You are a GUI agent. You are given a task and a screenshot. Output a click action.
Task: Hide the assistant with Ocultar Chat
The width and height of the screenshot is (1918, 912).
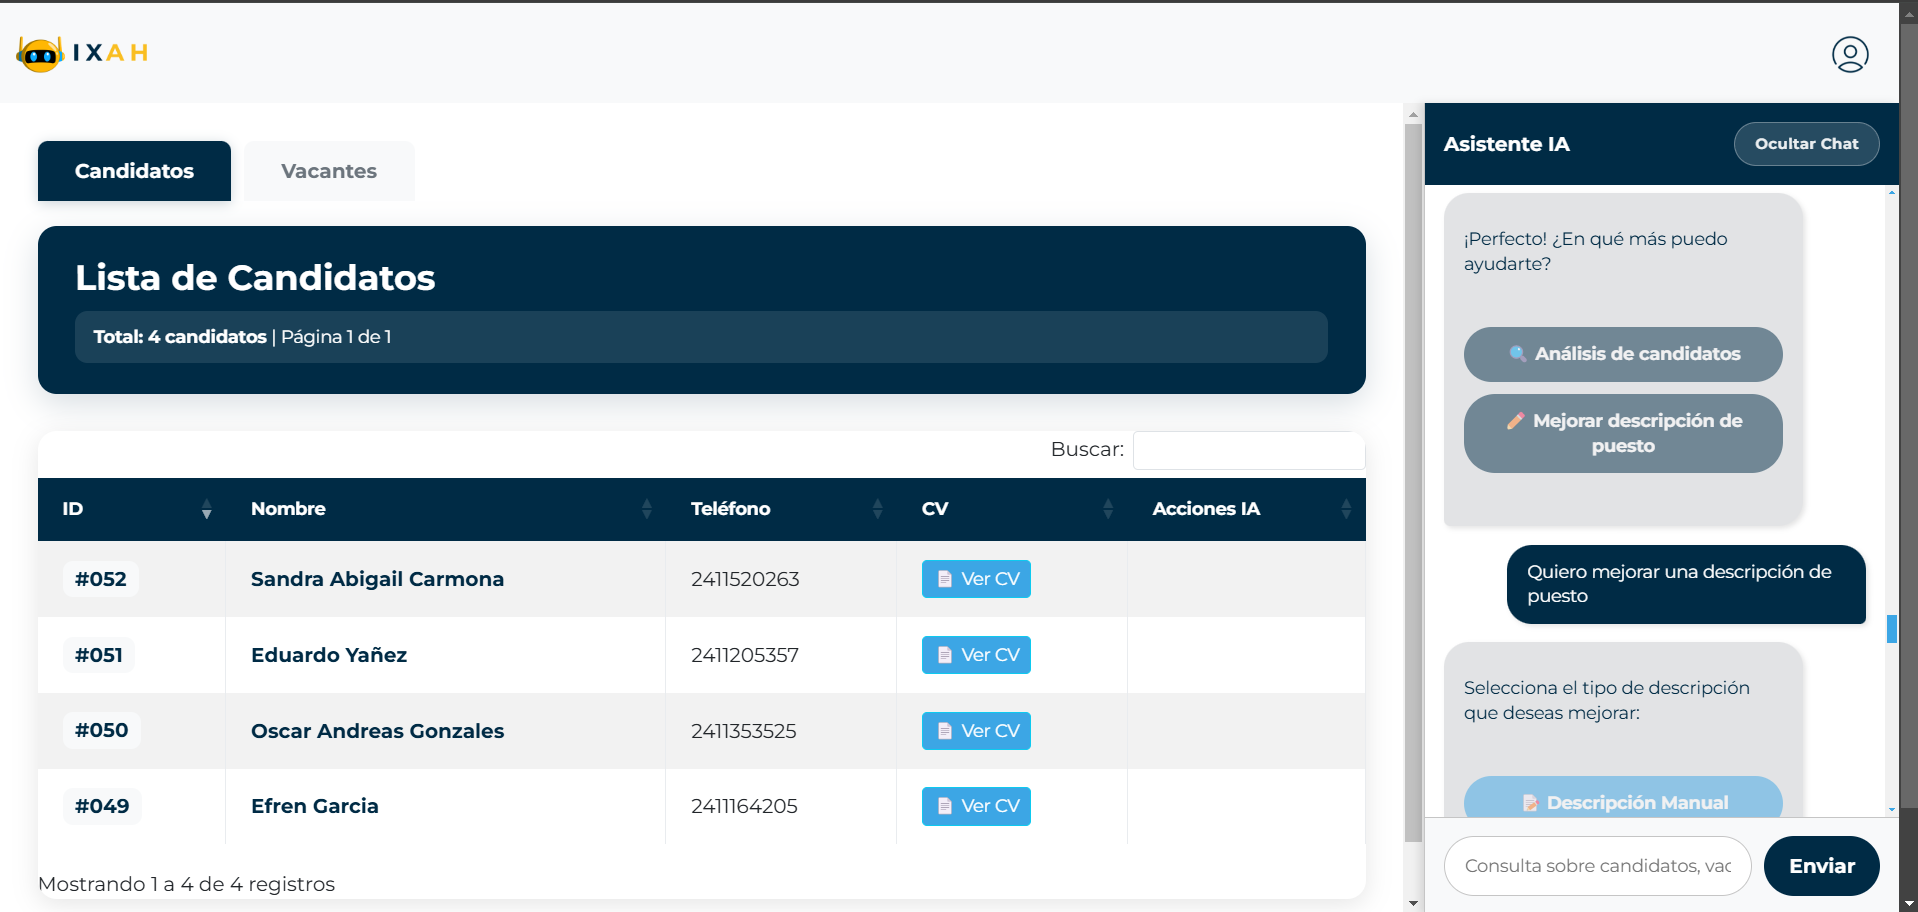(1806, 144)
